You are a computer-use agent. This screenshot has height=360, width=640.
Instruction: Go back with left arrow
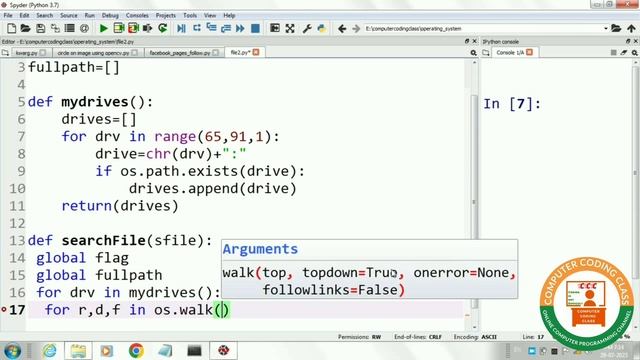coord(342,28)
